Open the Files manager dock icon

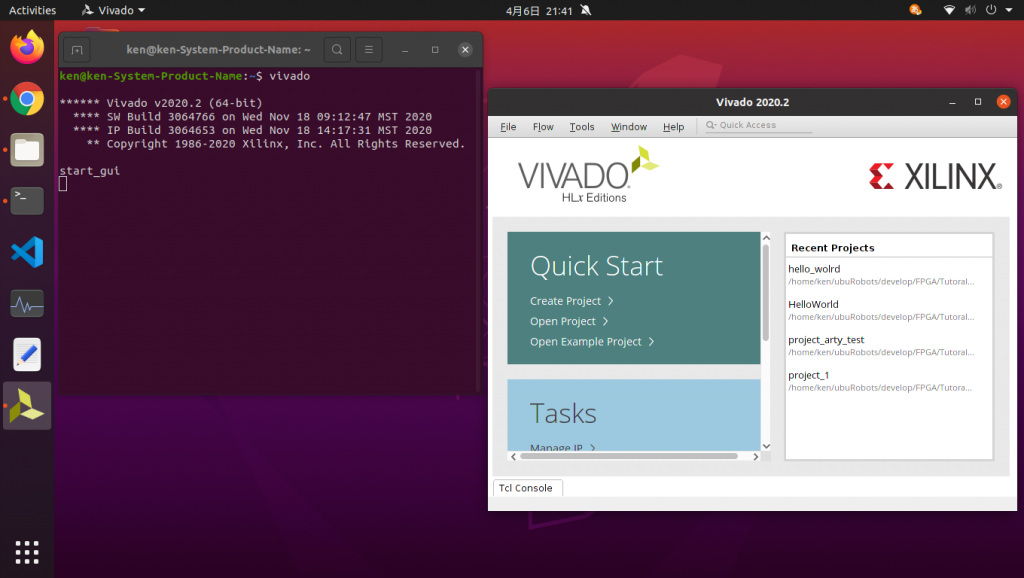pyautogui.click(x=27, y=150)
